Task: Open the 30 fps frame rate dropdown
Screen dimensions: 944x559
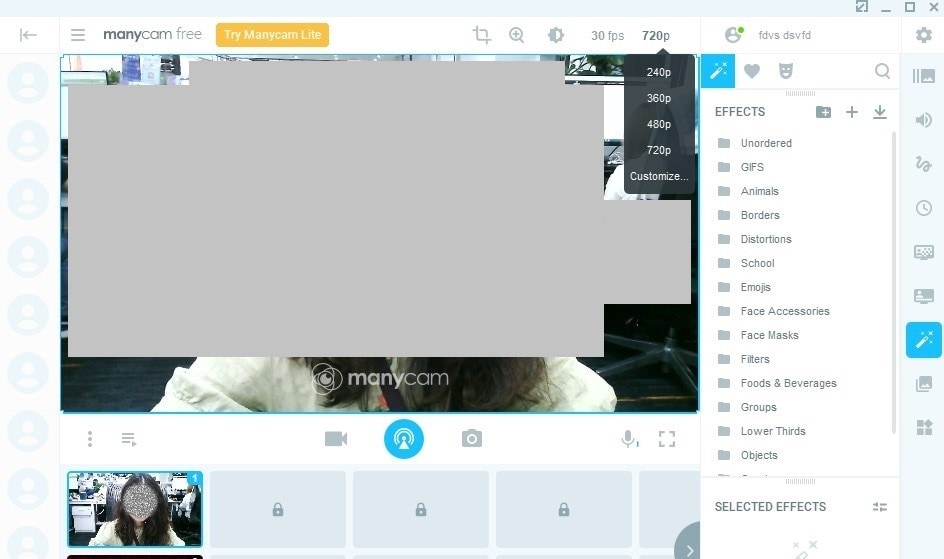Action: tap(607, 36)
